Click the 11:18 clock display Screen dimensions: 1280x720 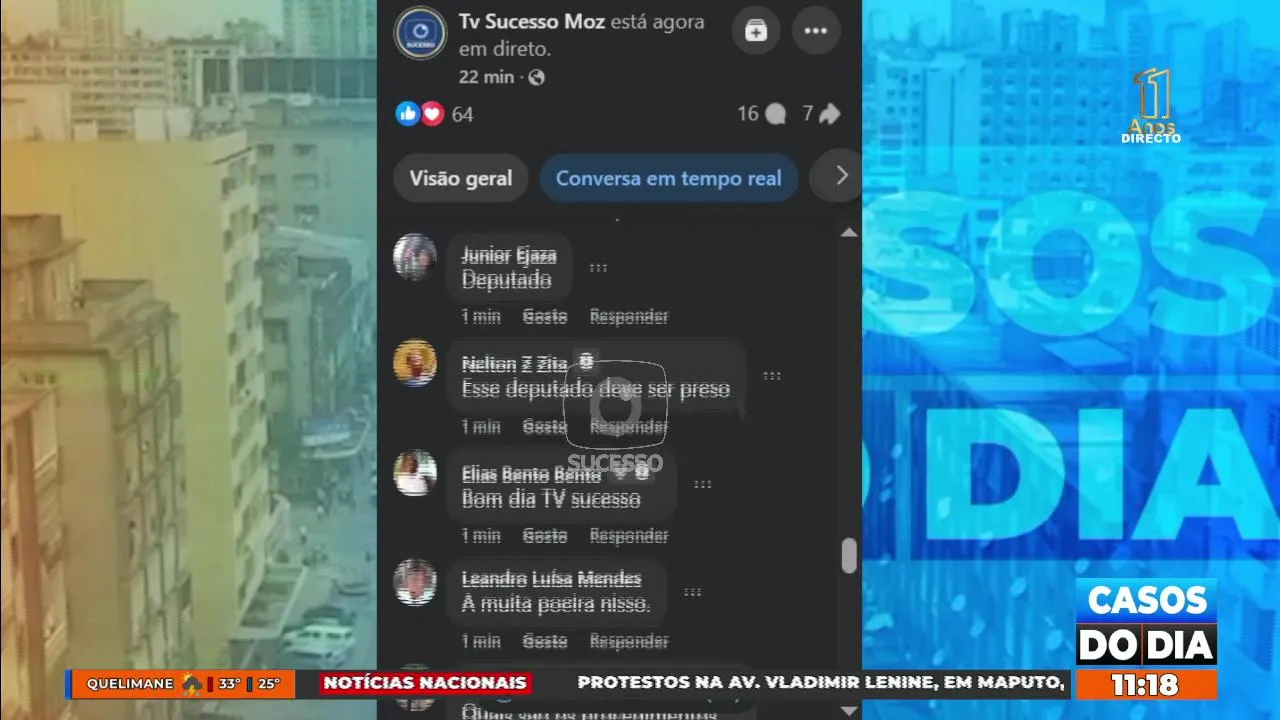tap(1146, 684)
